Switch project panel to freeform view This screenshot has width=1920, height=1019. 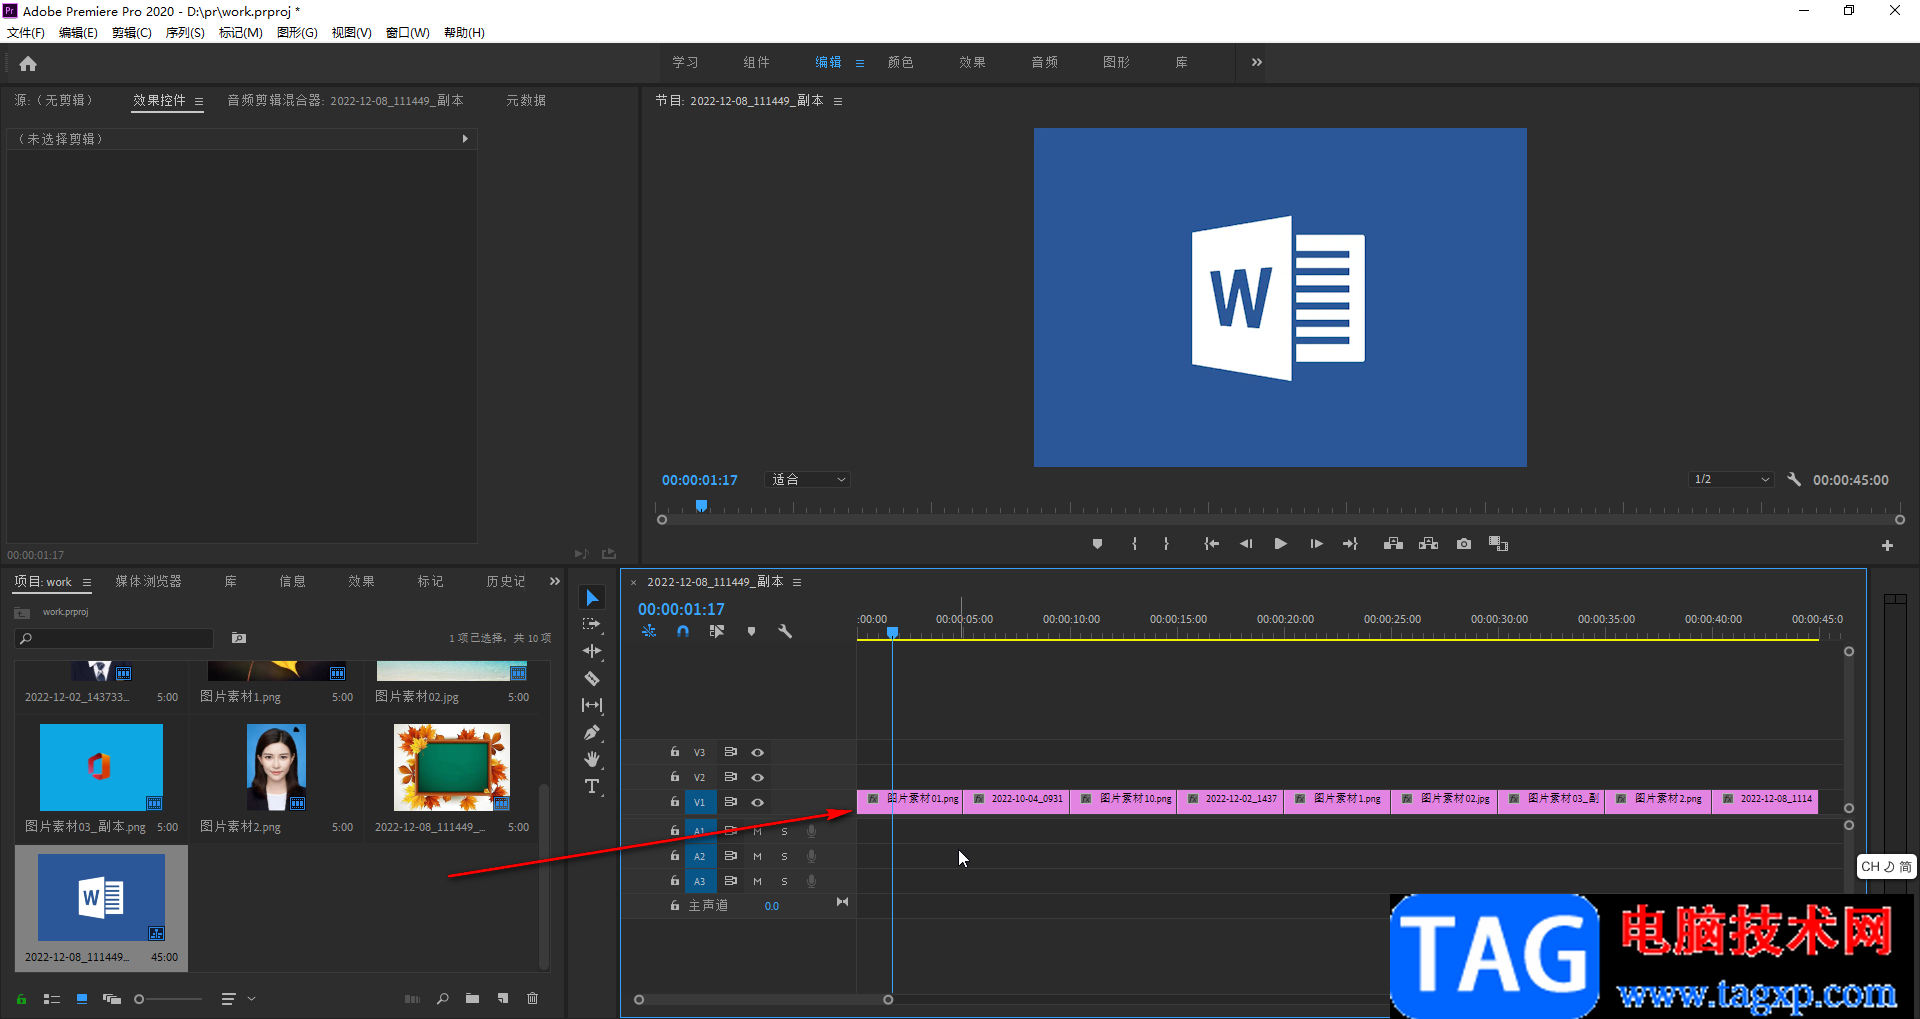112,999
